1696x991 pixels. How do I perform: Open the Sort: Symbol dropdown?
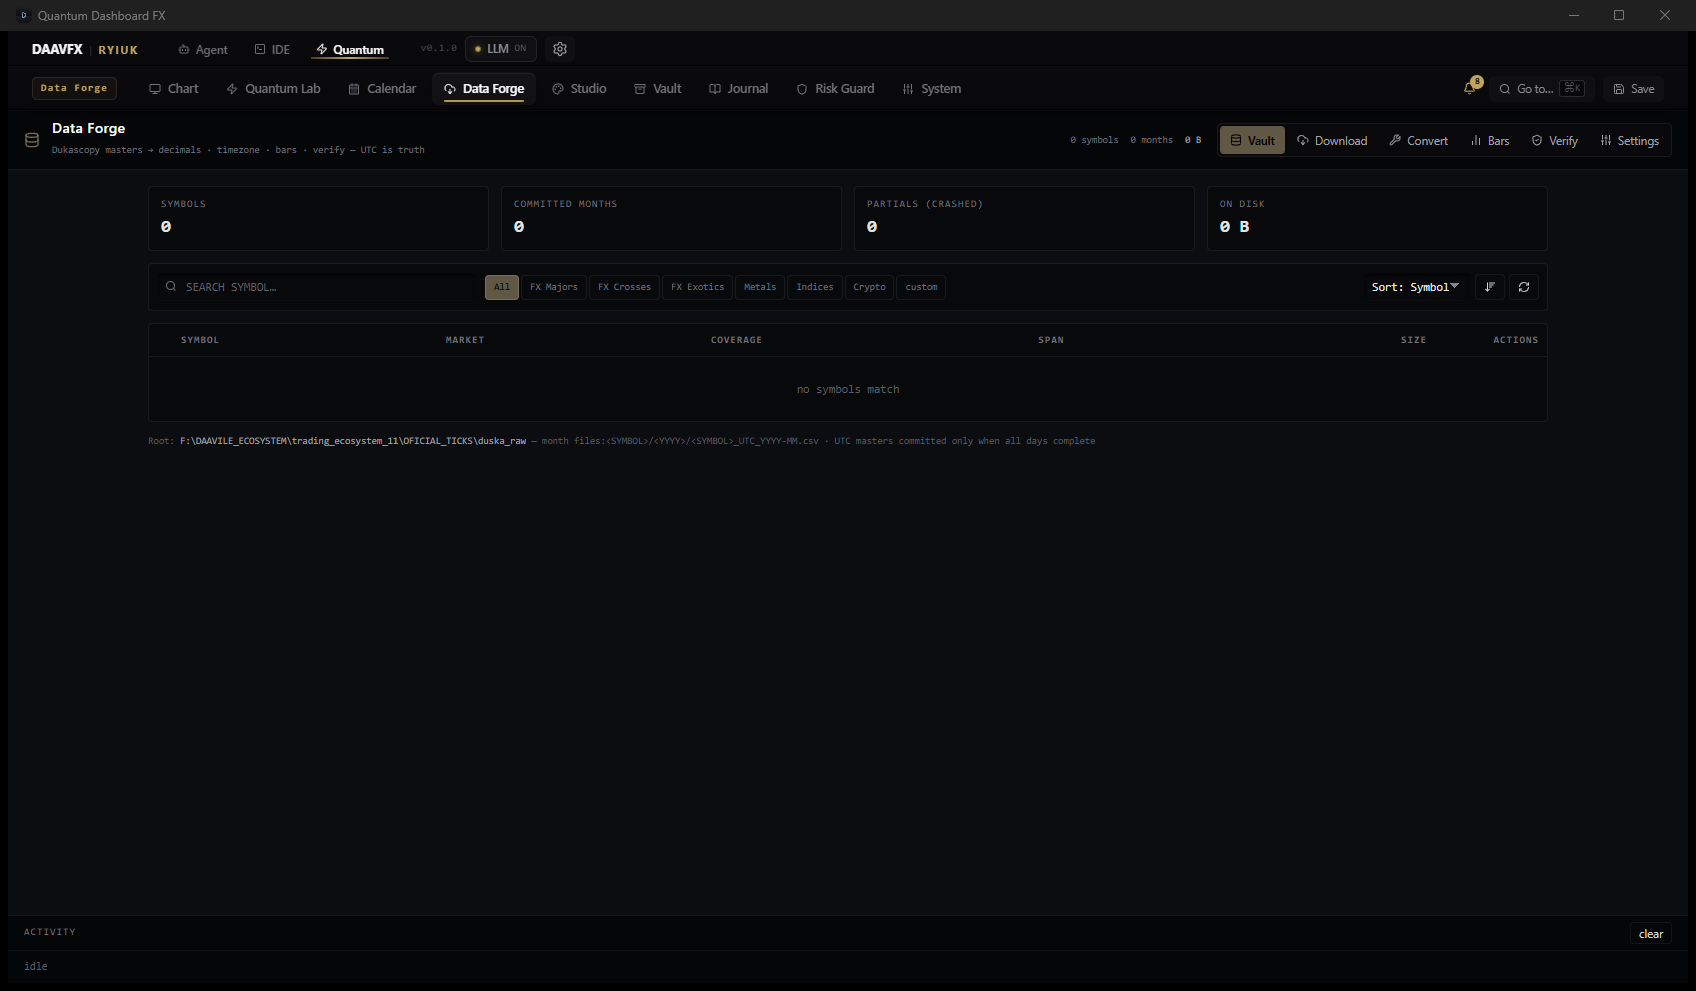1415,287
